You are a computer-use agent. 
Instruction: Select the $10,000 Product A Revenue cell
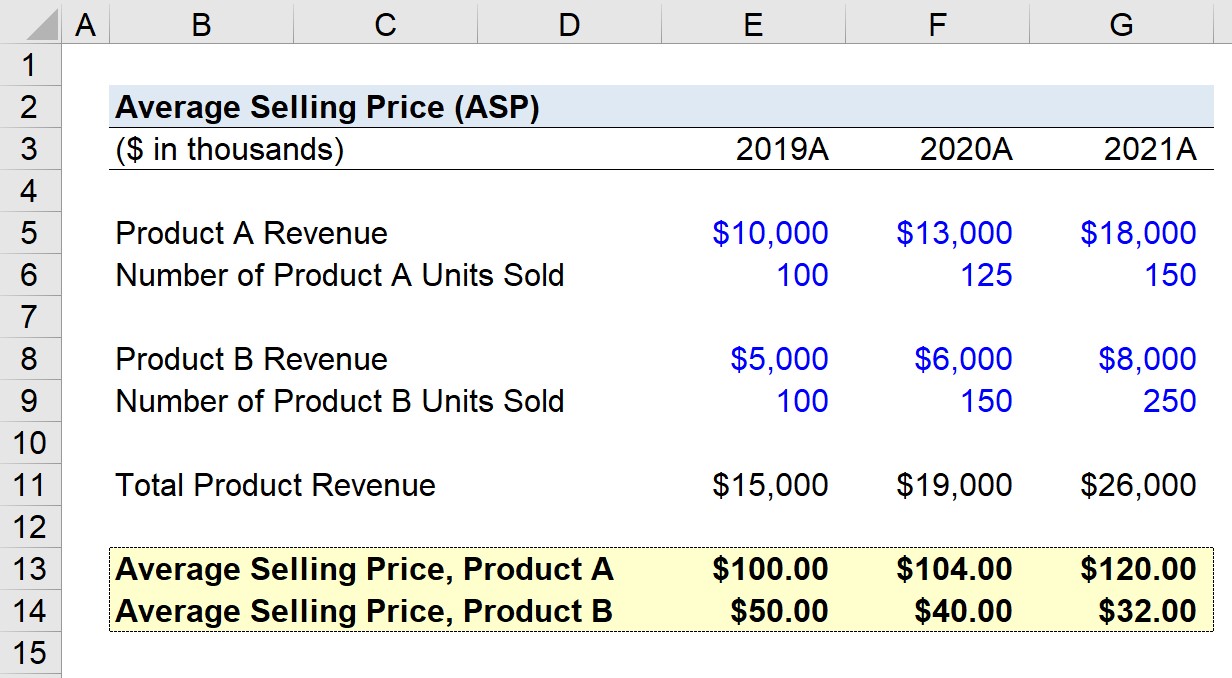(x=752, y=233)
